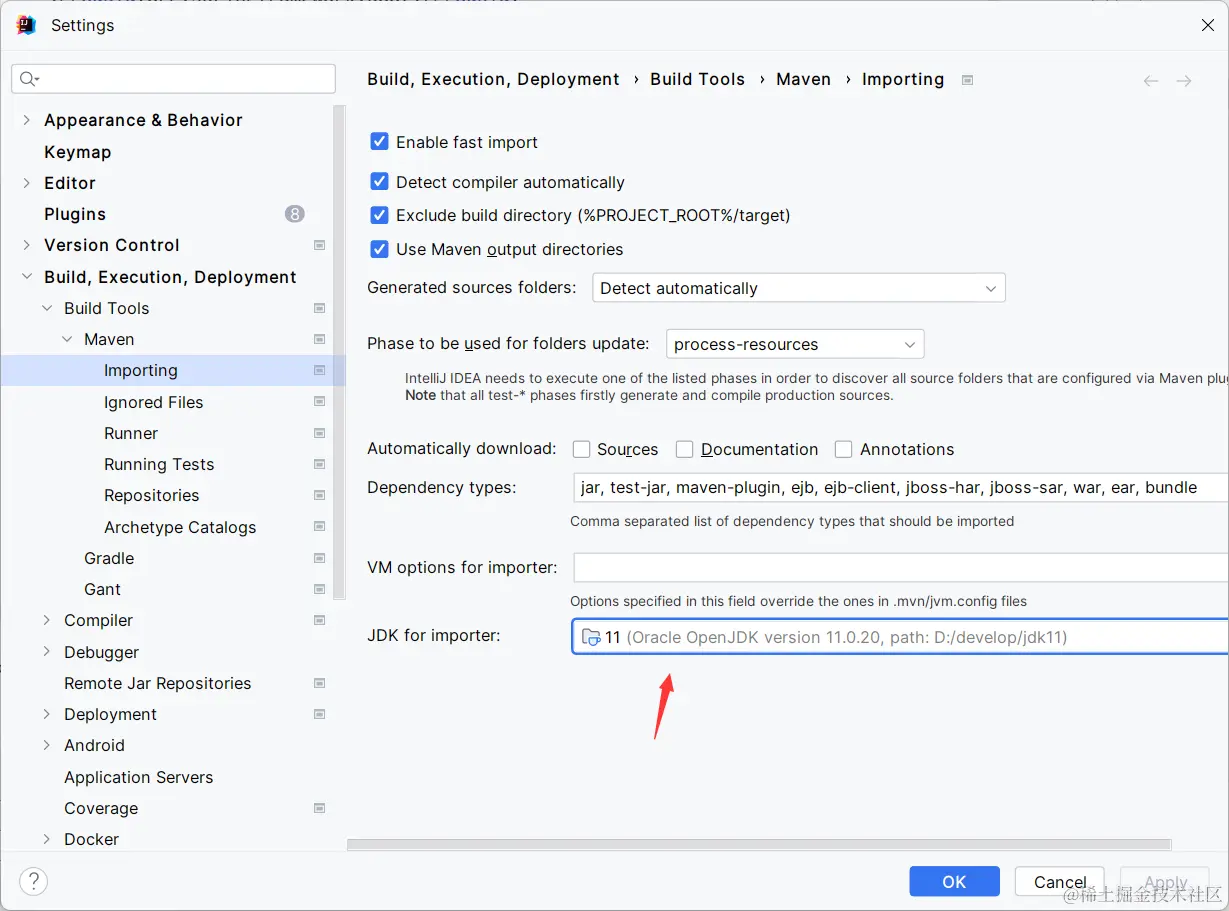Enable automatic download of Annotations

point(843,449)
